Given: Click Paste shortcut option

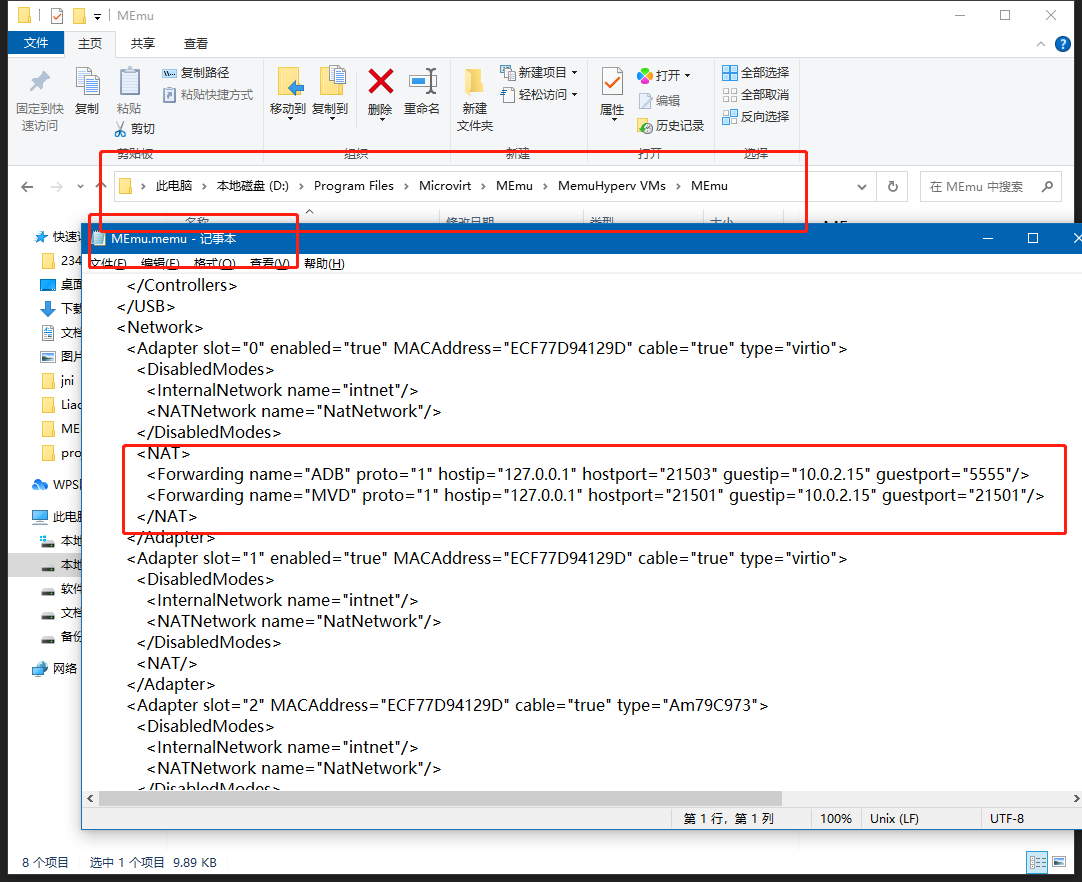Looking at the screenshot, I should tap(207, 95).
